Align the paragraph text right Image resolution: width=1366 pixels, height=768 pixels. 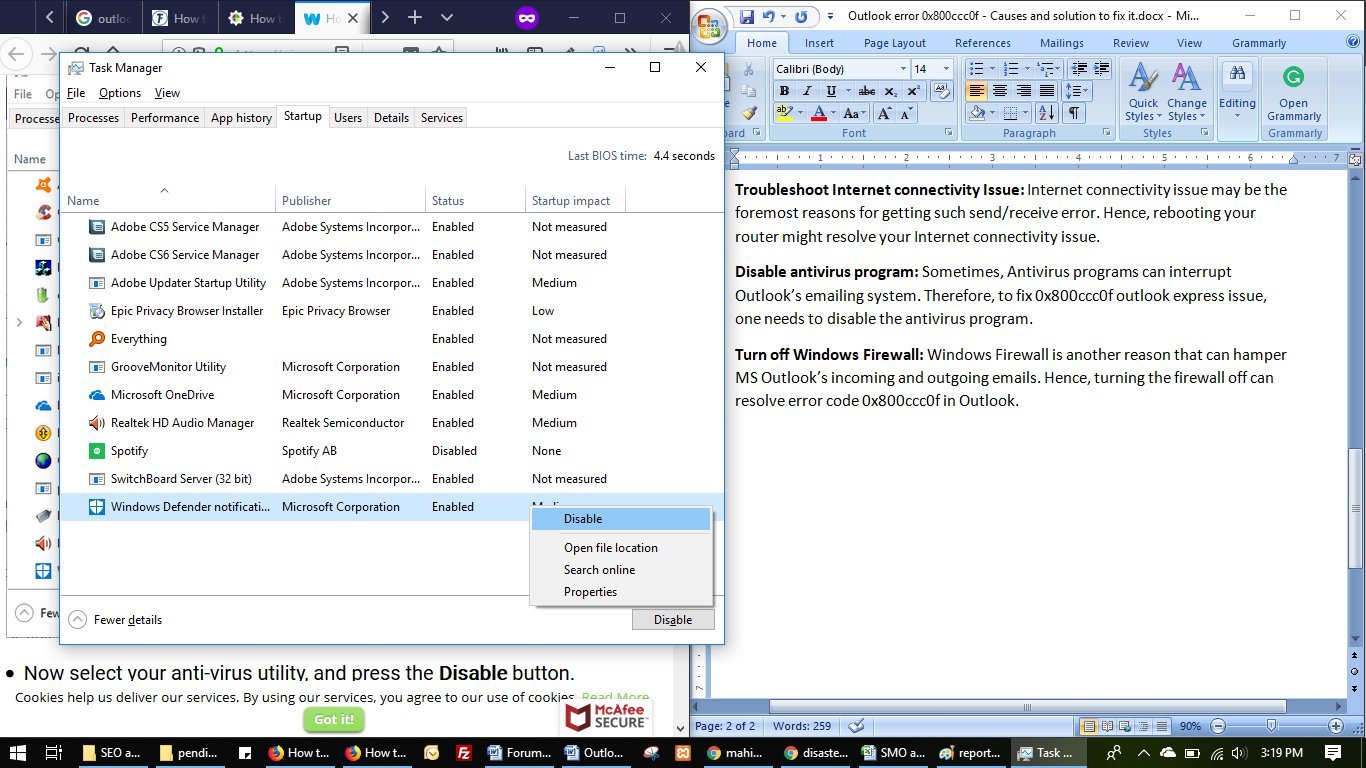click(x=1023, y=91)
